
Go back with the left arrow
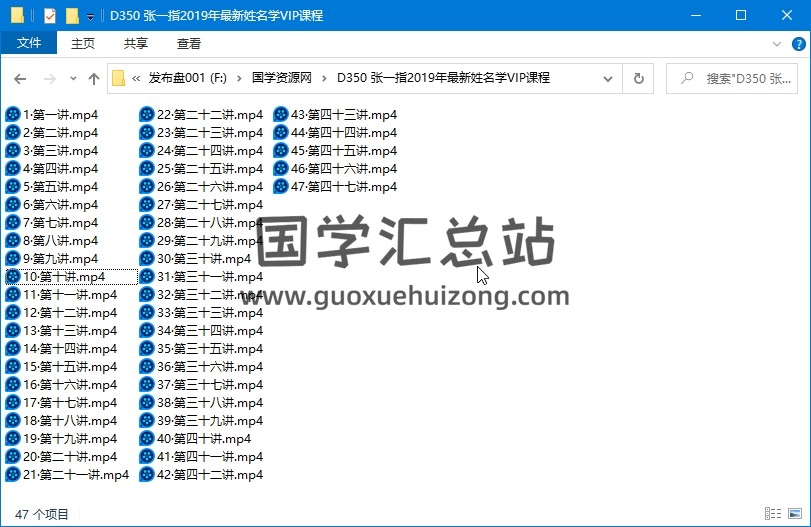pyautogui.click(x=20, y=79)
